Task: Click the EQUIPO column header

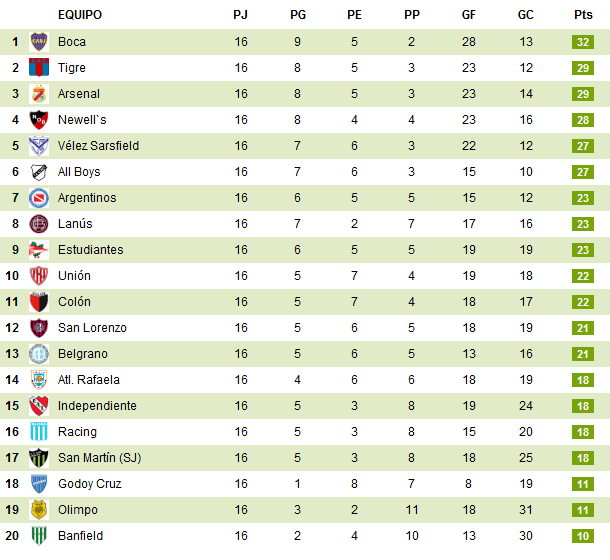Action: point(80,15)
